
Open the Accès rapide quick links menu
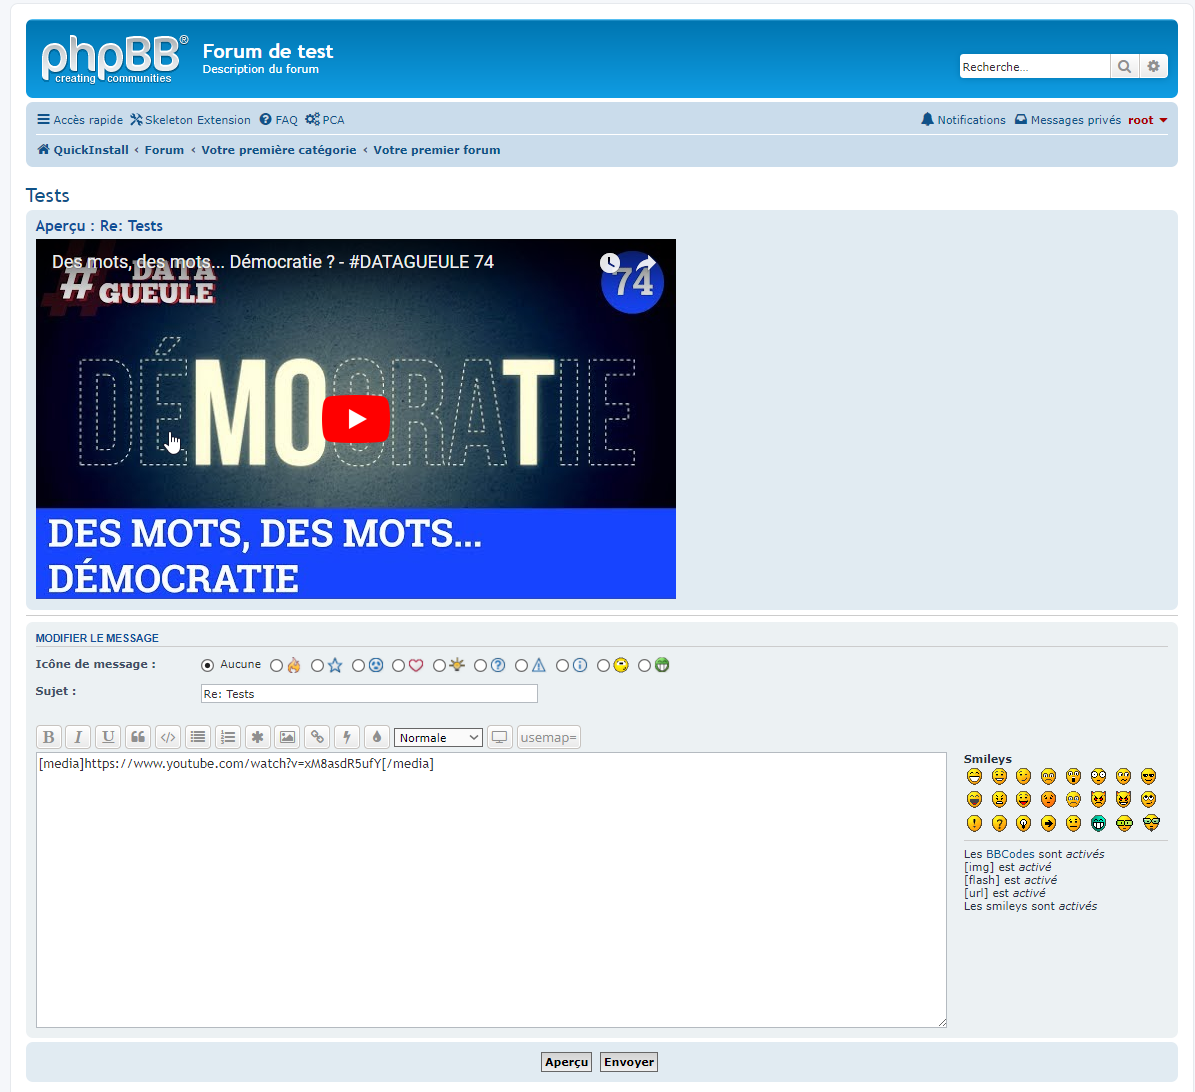click(x=80, y=120)
